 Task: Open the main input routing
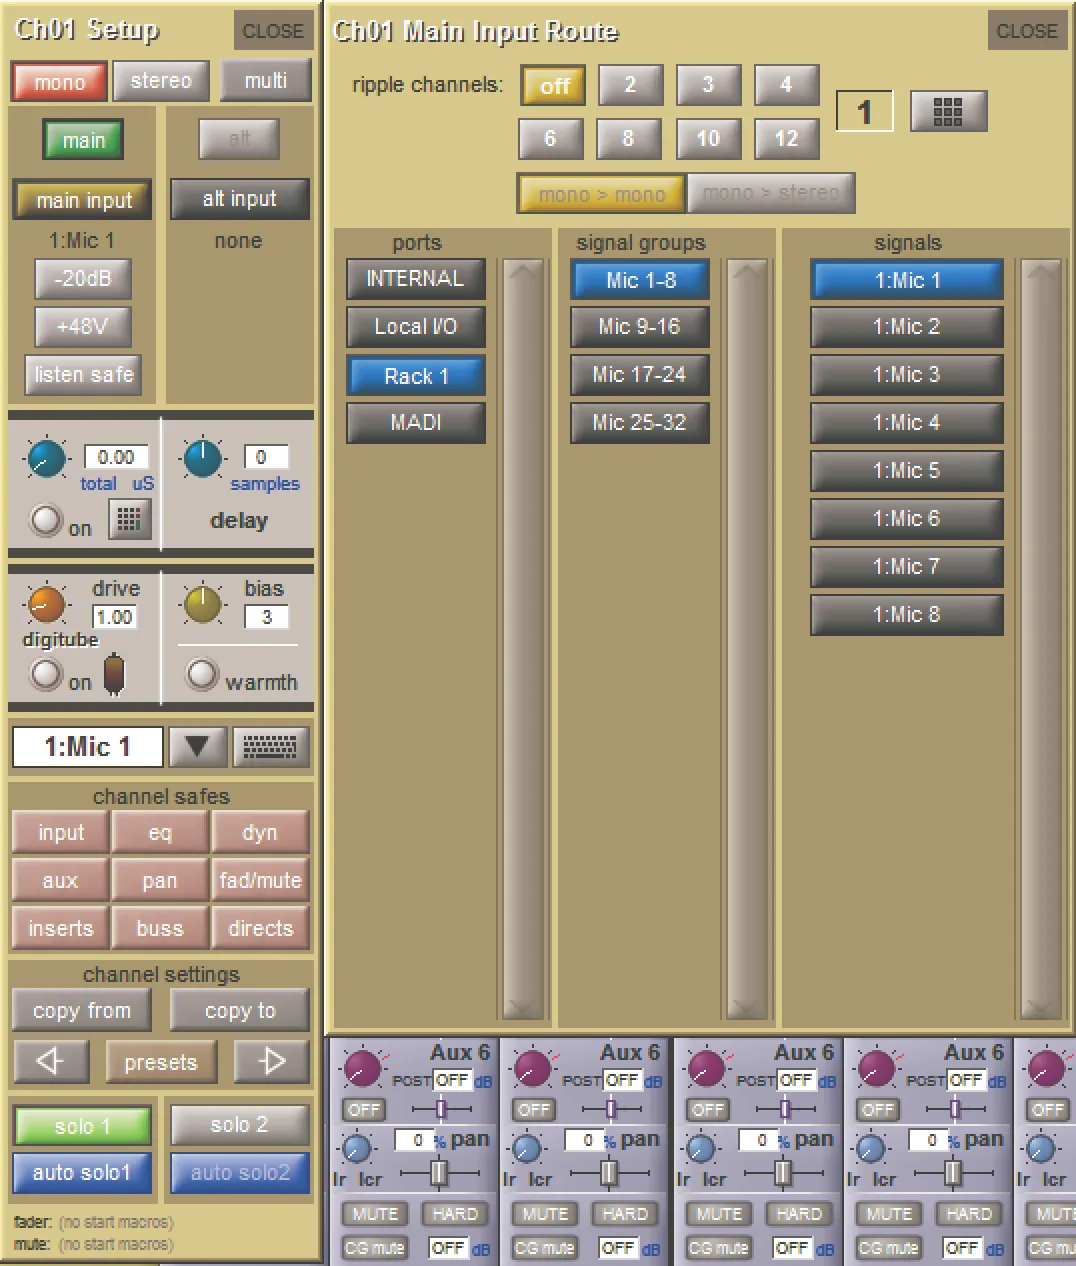point(83,200)
